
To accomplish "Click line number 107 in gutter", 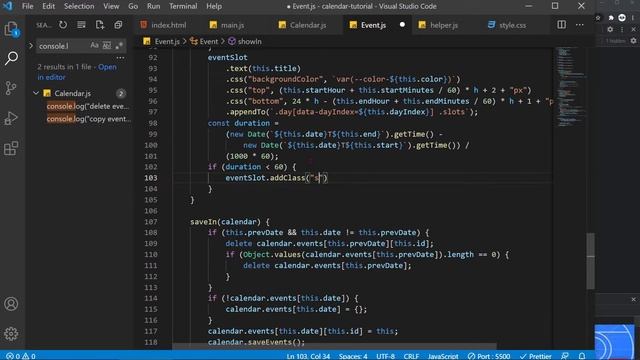I will click(x=151, y=222).
